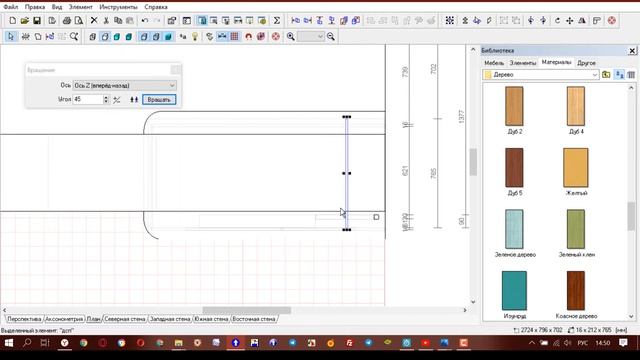This screenshot has height=360, width=640.
Task: Click the red circle icon at toolbar end
Action: (611, 20)
